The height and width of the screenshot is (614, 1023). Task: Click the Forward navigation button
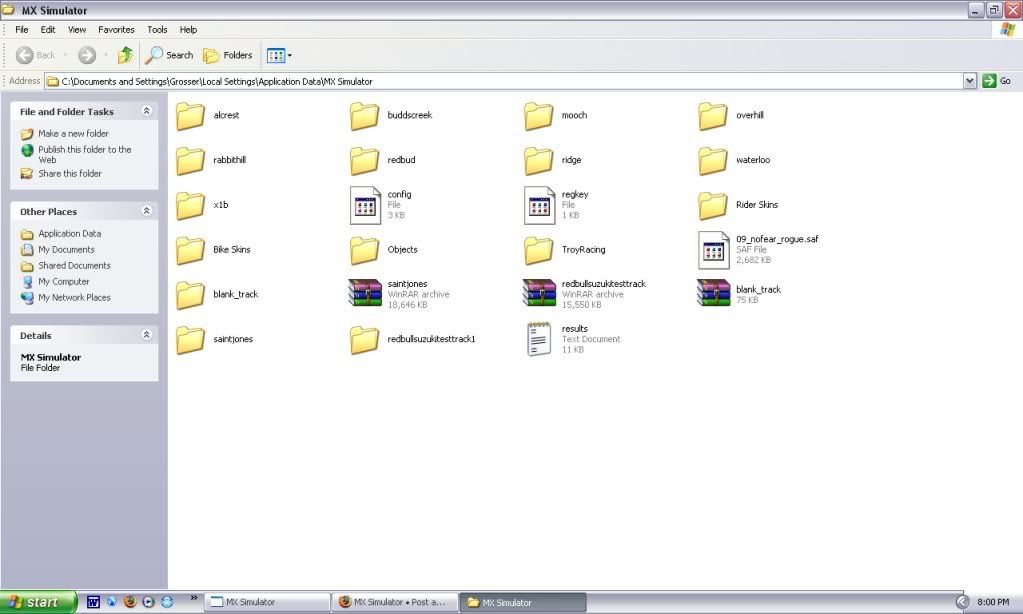[87, 55]
